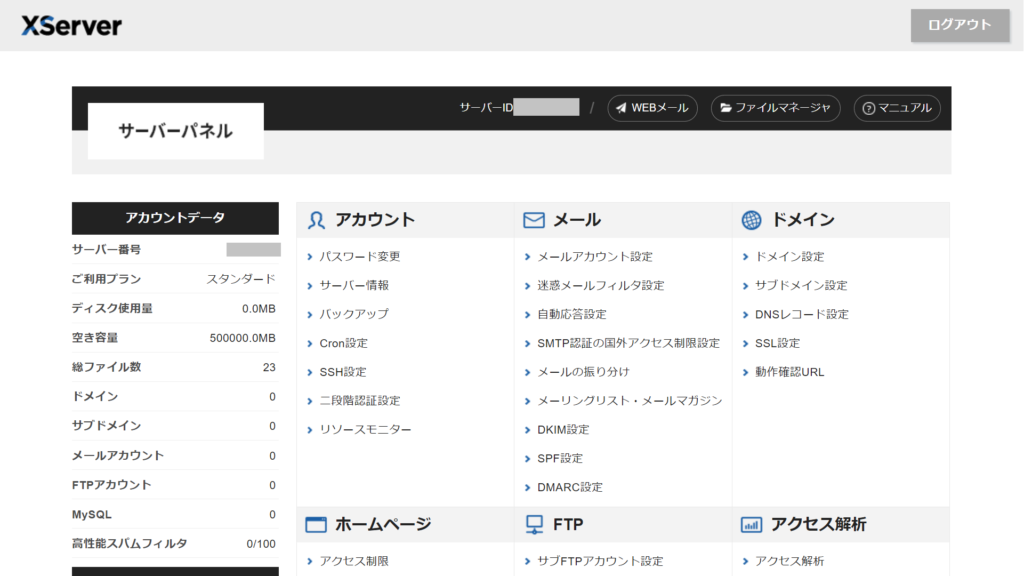Open サブFTPアカウント設定 link

click(600, 561)
